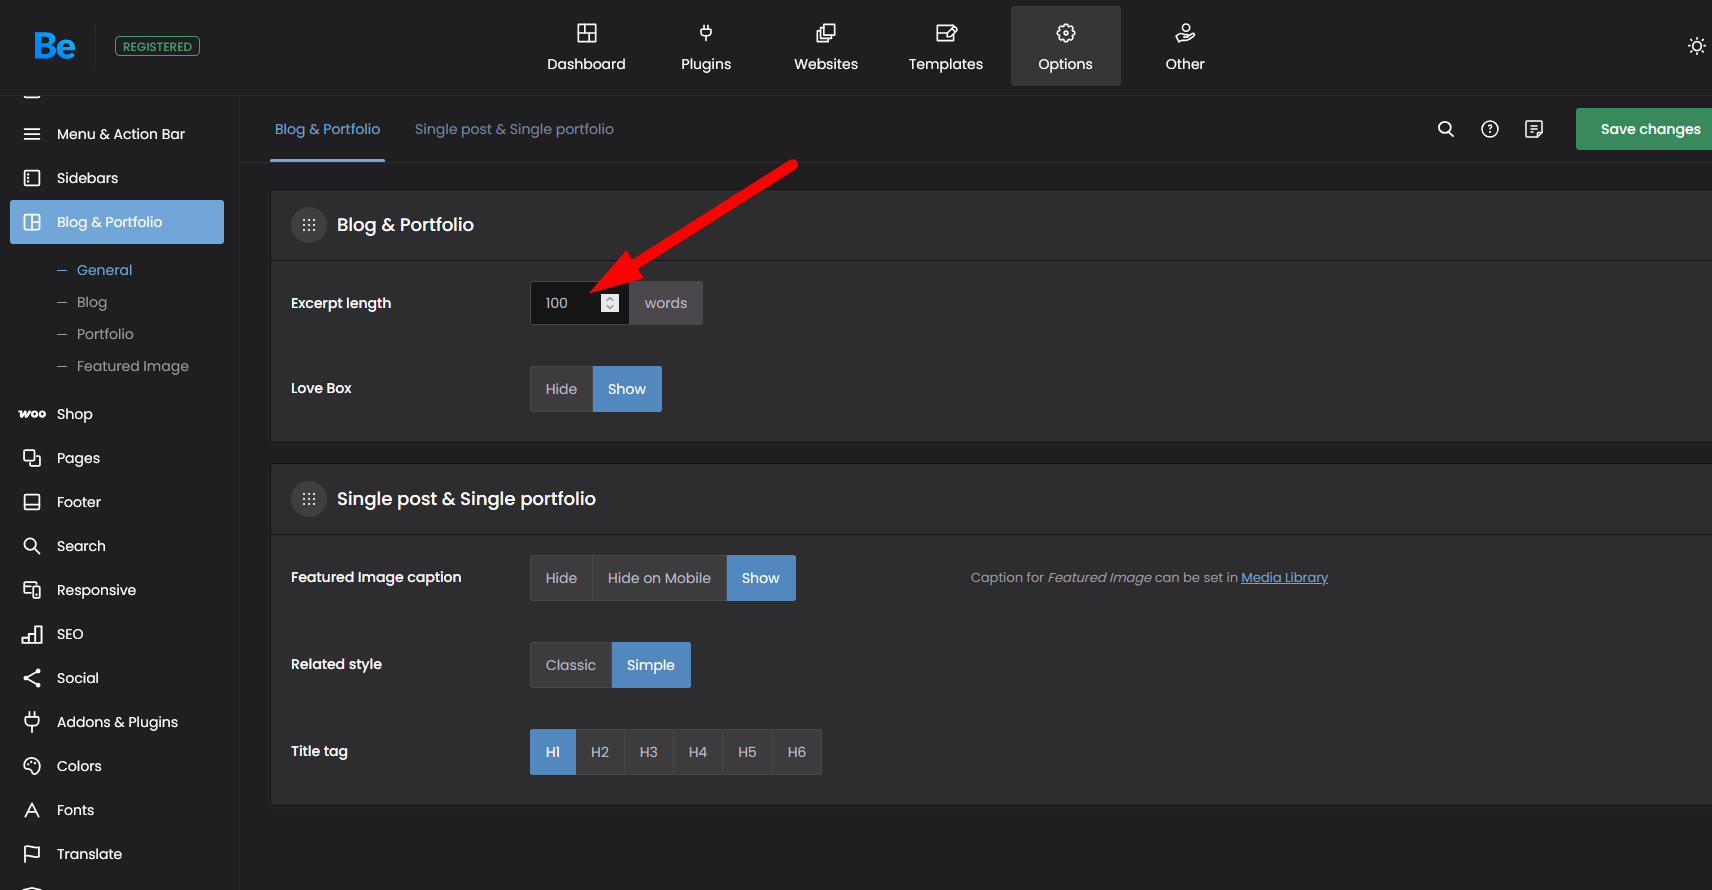The height and width of the screenshot is (890, 1712).
Task: Open Addons & Plugins settings
Action: pos(117,722)
